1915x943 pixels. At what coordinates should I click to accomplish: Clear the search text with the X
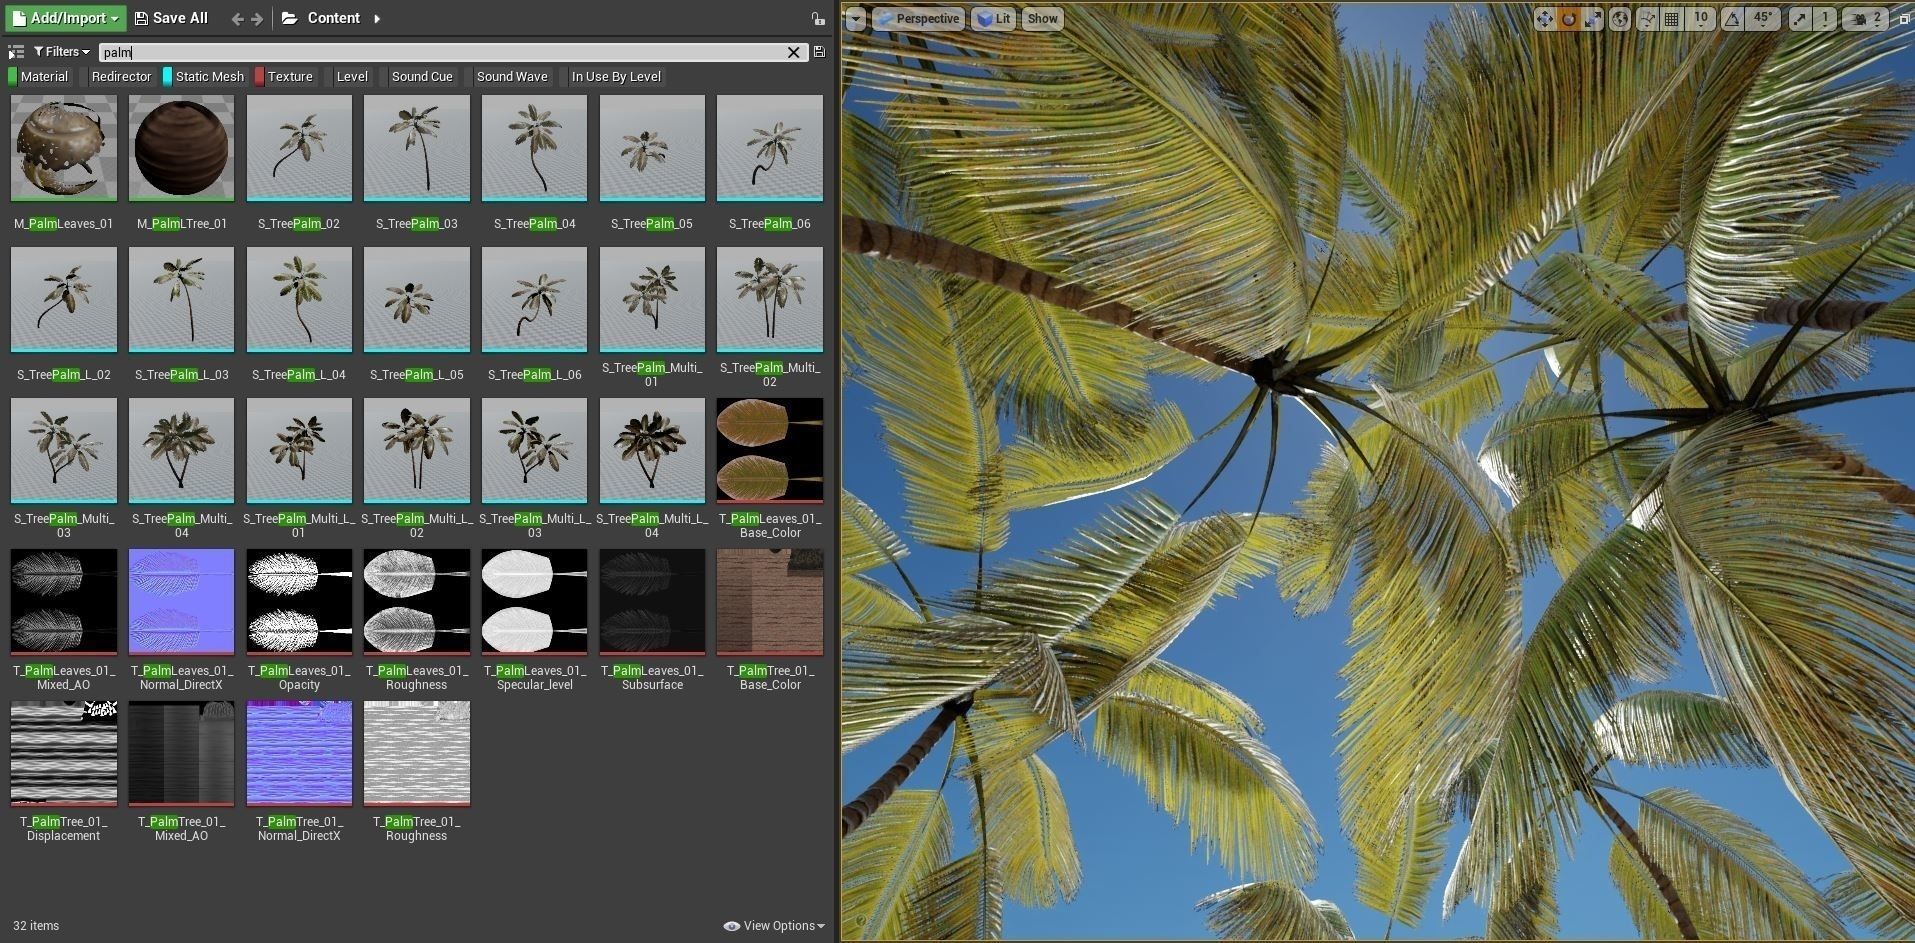click(794, 52)
